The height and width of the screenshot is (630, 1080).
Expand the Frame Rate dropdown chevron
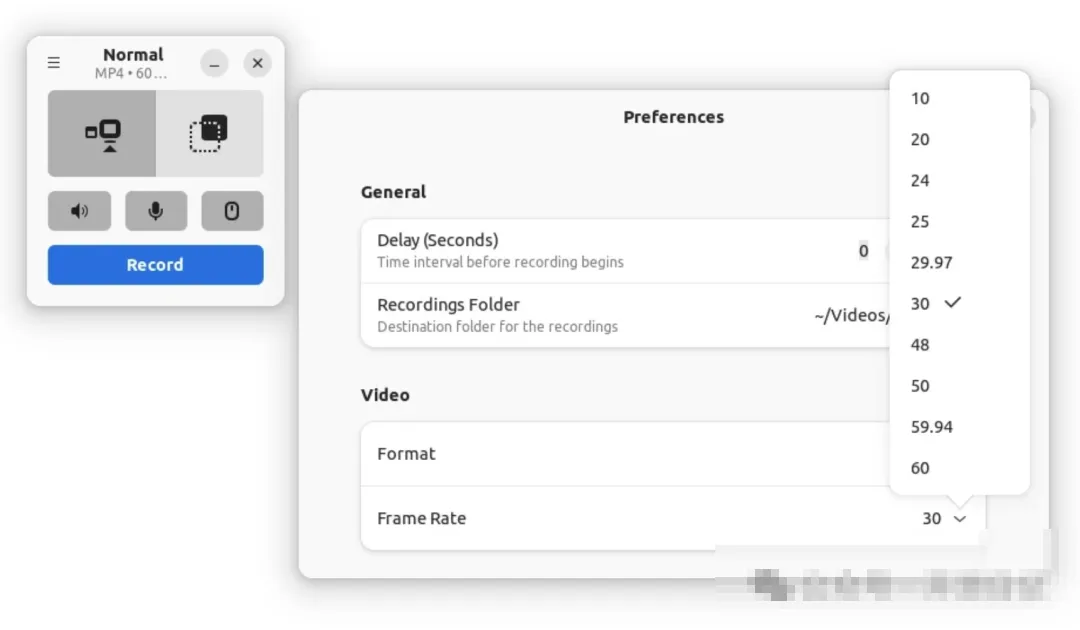tap(960, 519)
